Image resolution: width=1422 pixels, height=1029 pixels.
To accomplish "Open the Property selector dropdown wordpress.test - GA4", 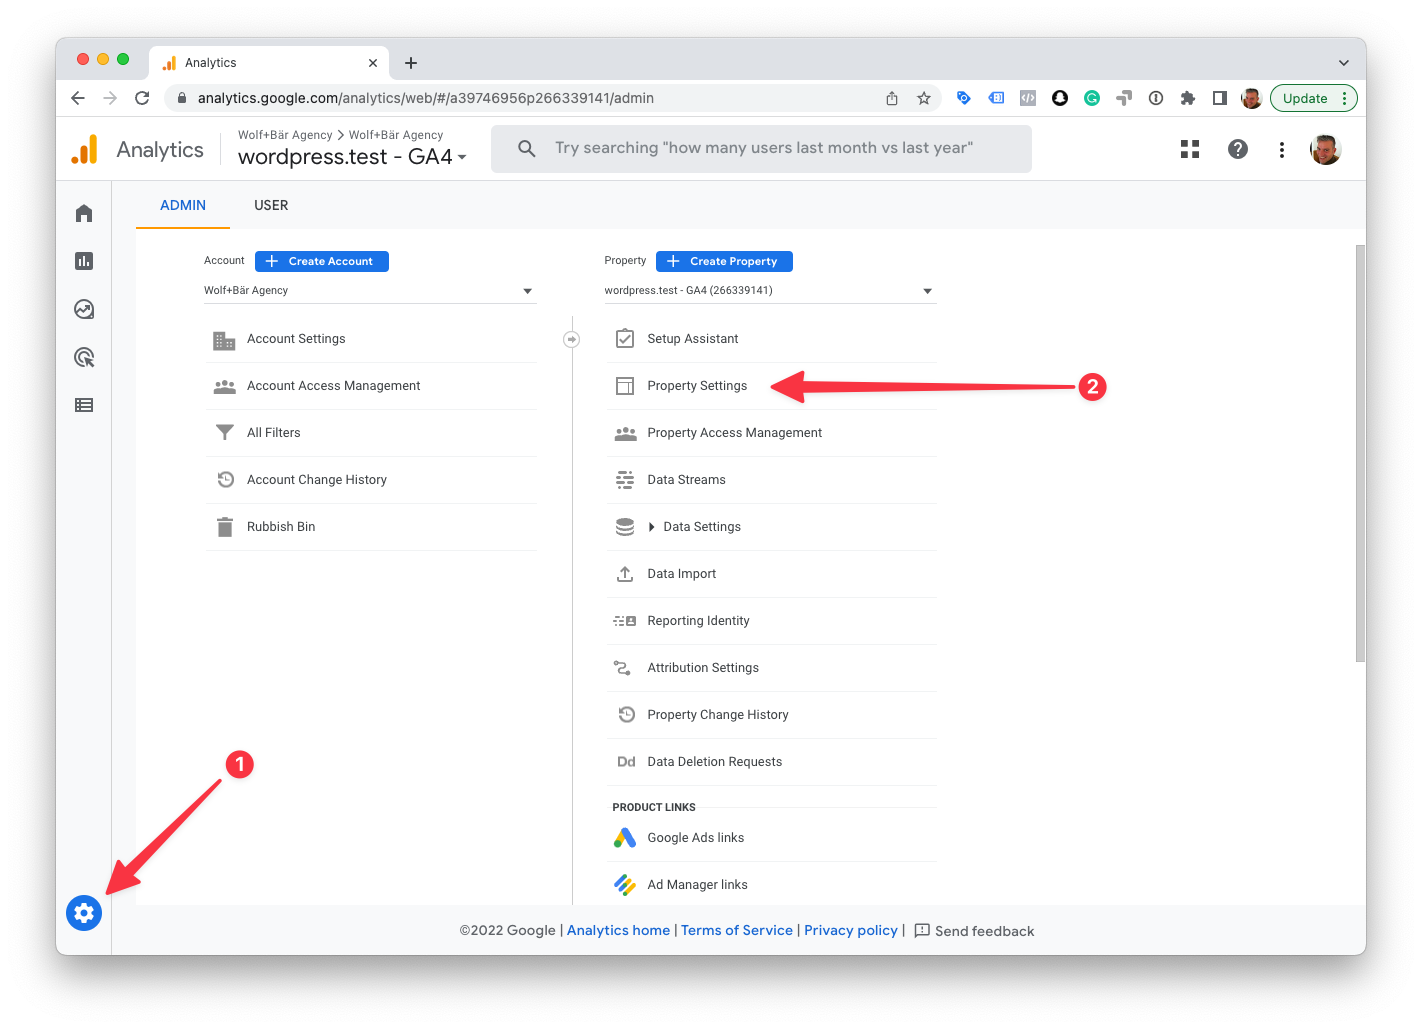I will tap(770, 291).
